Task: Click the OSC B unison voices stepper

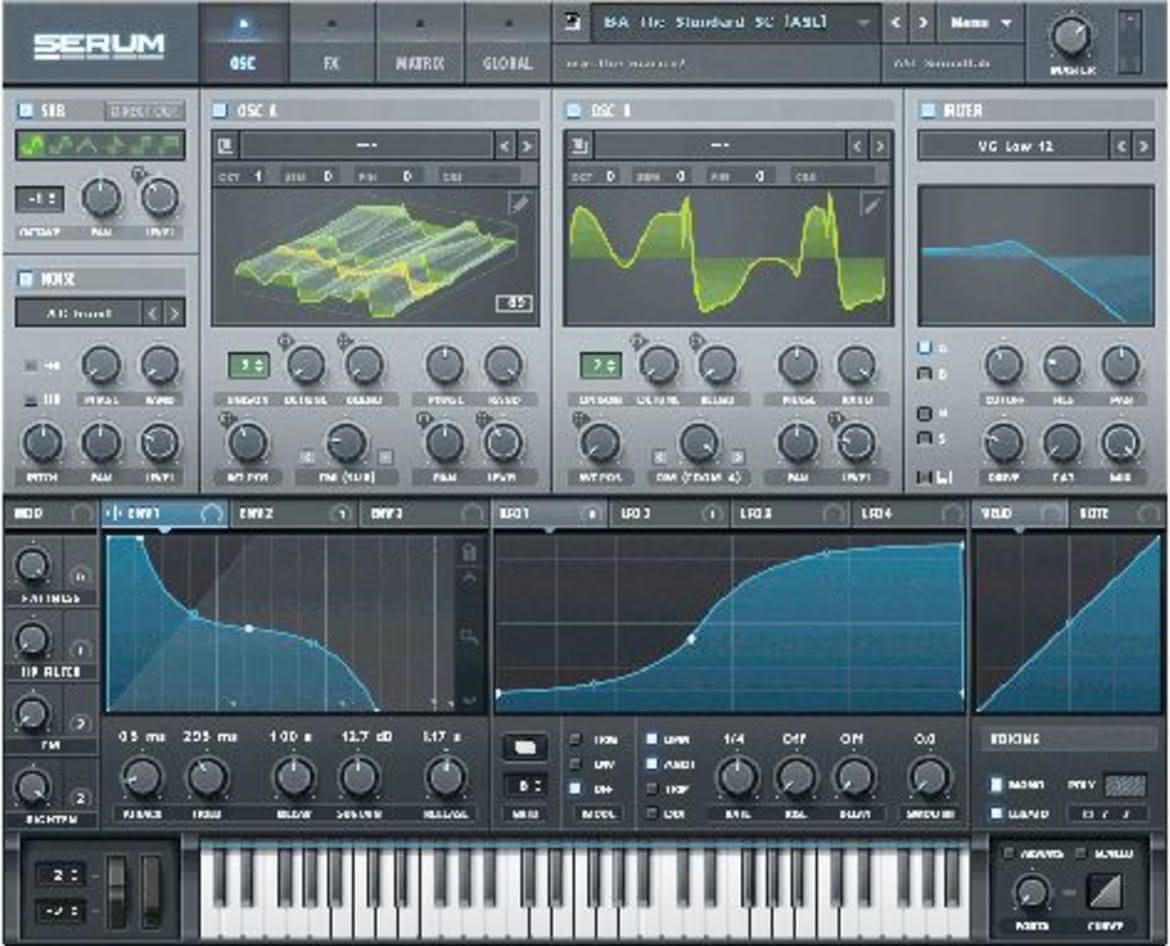Action: pos(601,366)
